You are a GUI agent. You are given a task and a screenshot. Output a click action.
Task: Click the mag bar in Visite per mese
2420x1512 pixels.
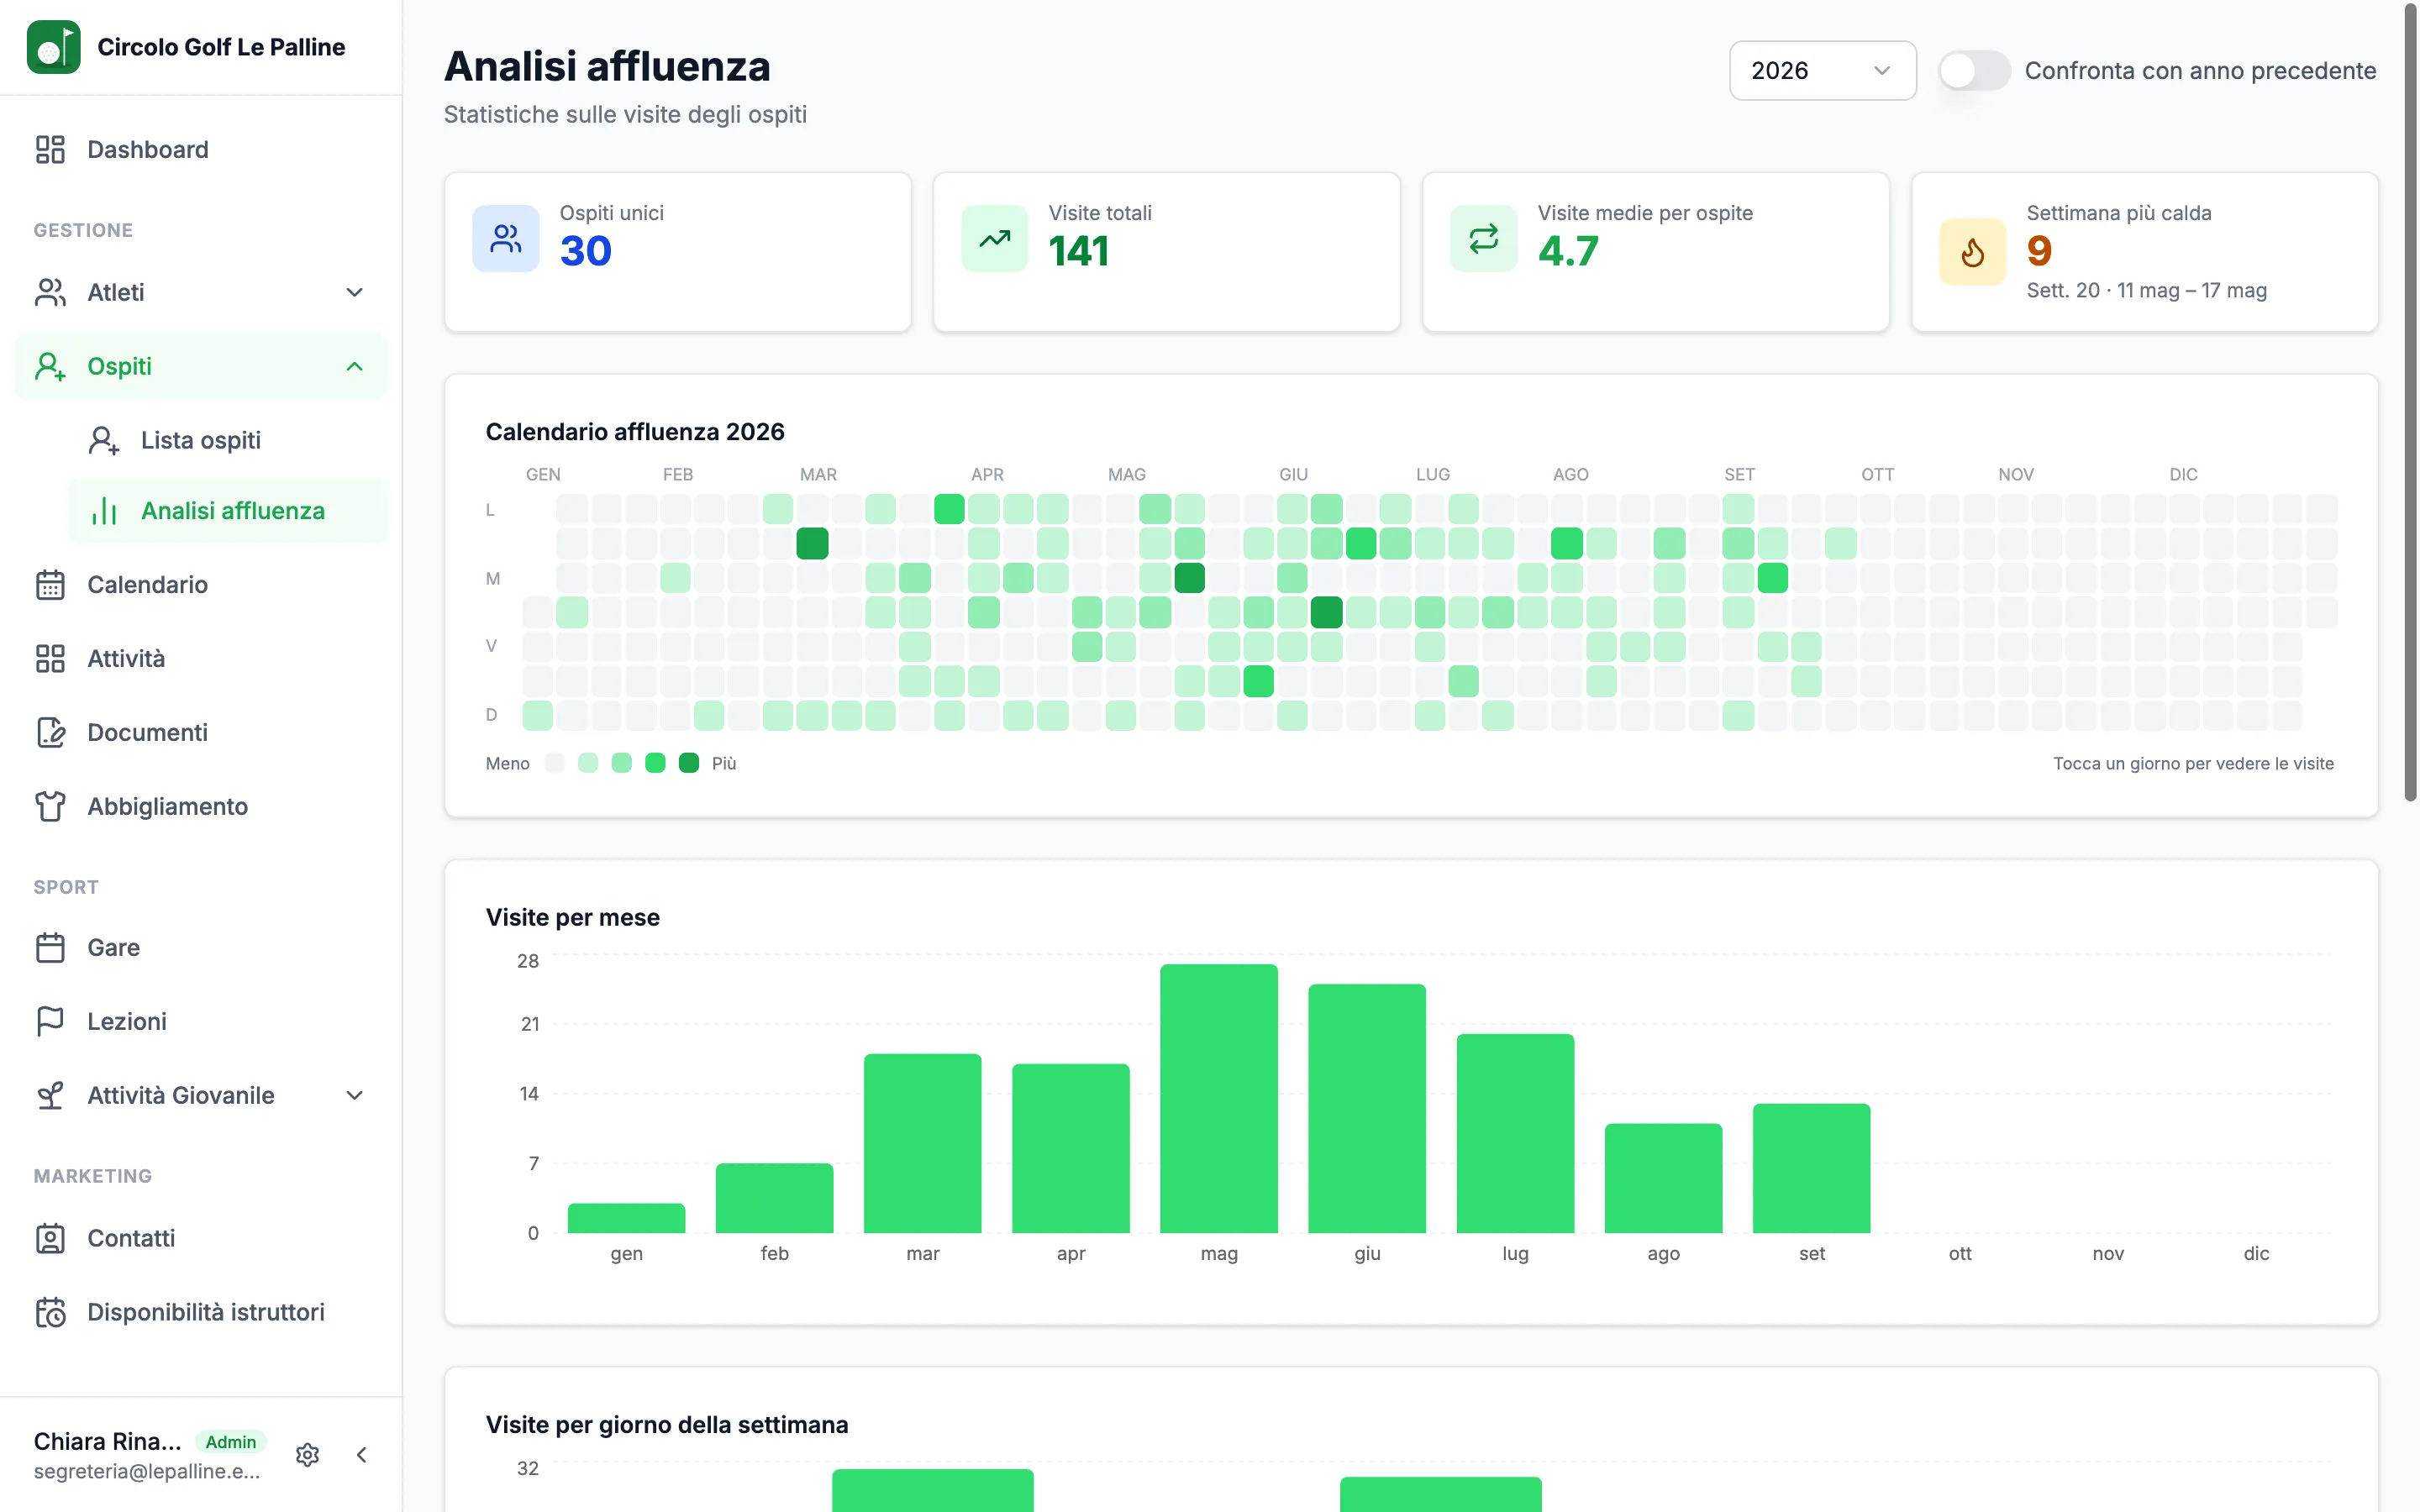[1219, 1098]
